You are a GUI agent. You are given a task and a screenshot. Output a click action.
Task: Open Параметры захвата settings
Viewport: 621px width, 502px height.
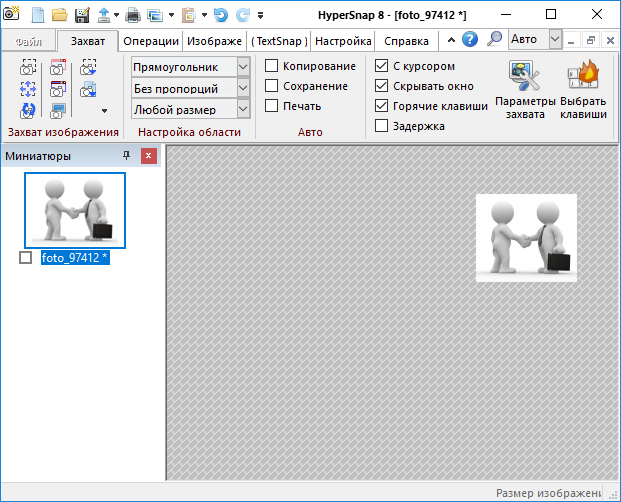tap(524, 90)
